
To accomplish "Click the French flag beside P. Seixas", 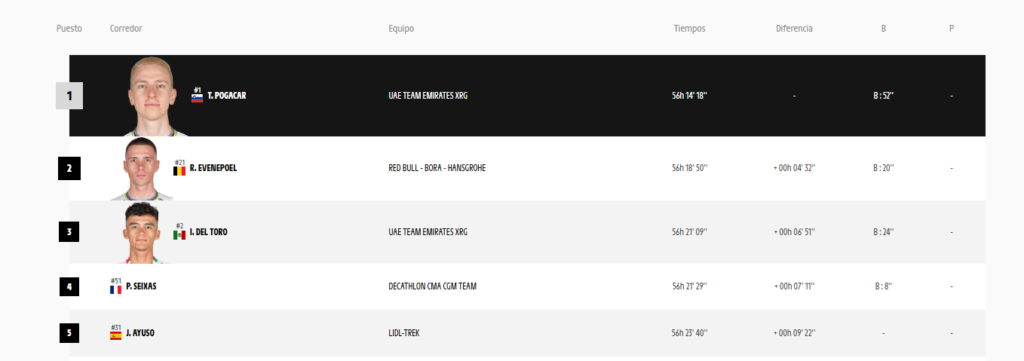I will 116,289.
